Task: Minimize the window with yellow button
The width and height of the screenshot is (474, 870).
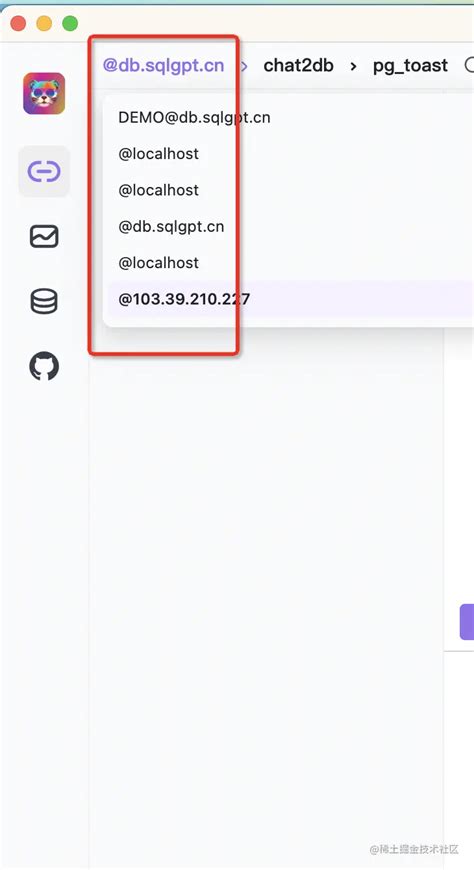Action: pyautogui.click(x=44, y=23)
